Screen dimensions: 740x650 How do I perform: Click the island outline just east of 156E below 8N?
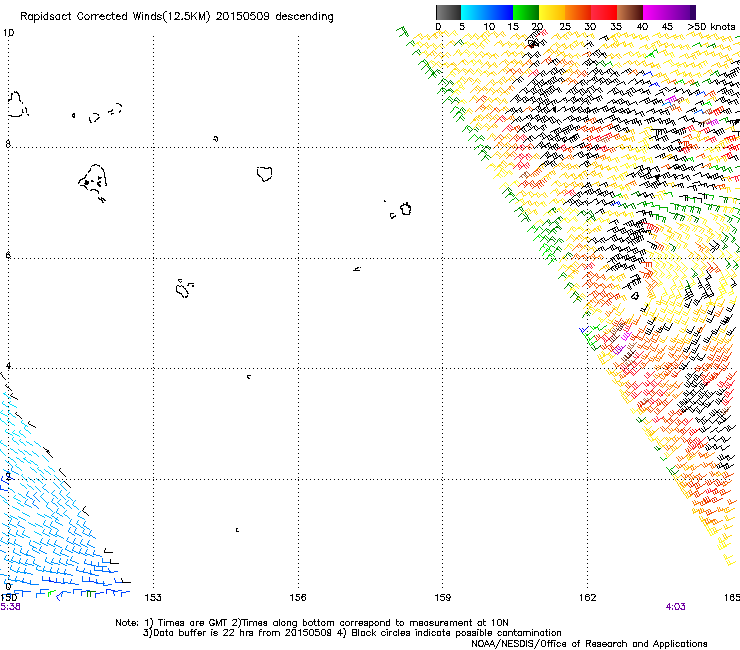[265, 174]
